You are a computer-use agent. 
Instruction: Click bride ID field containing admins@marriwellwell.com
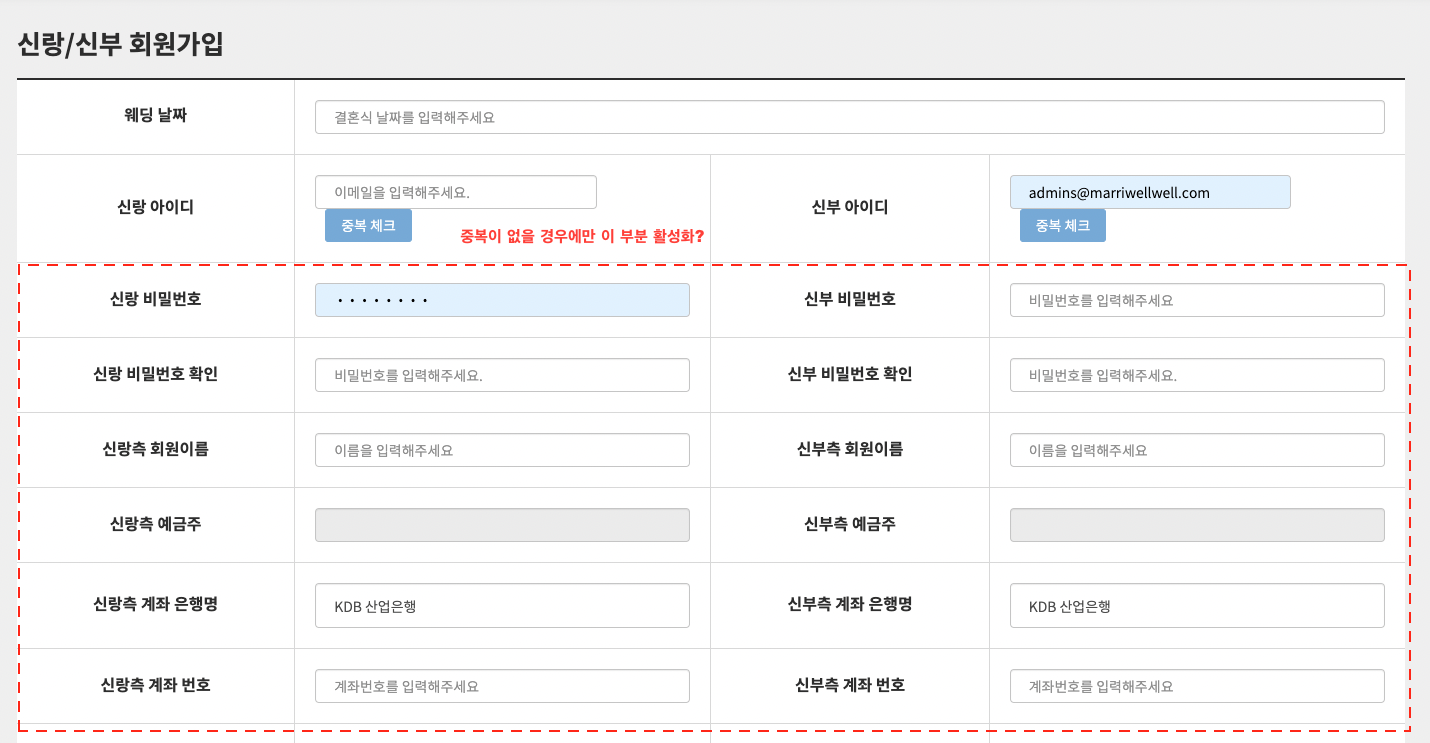1149,192
